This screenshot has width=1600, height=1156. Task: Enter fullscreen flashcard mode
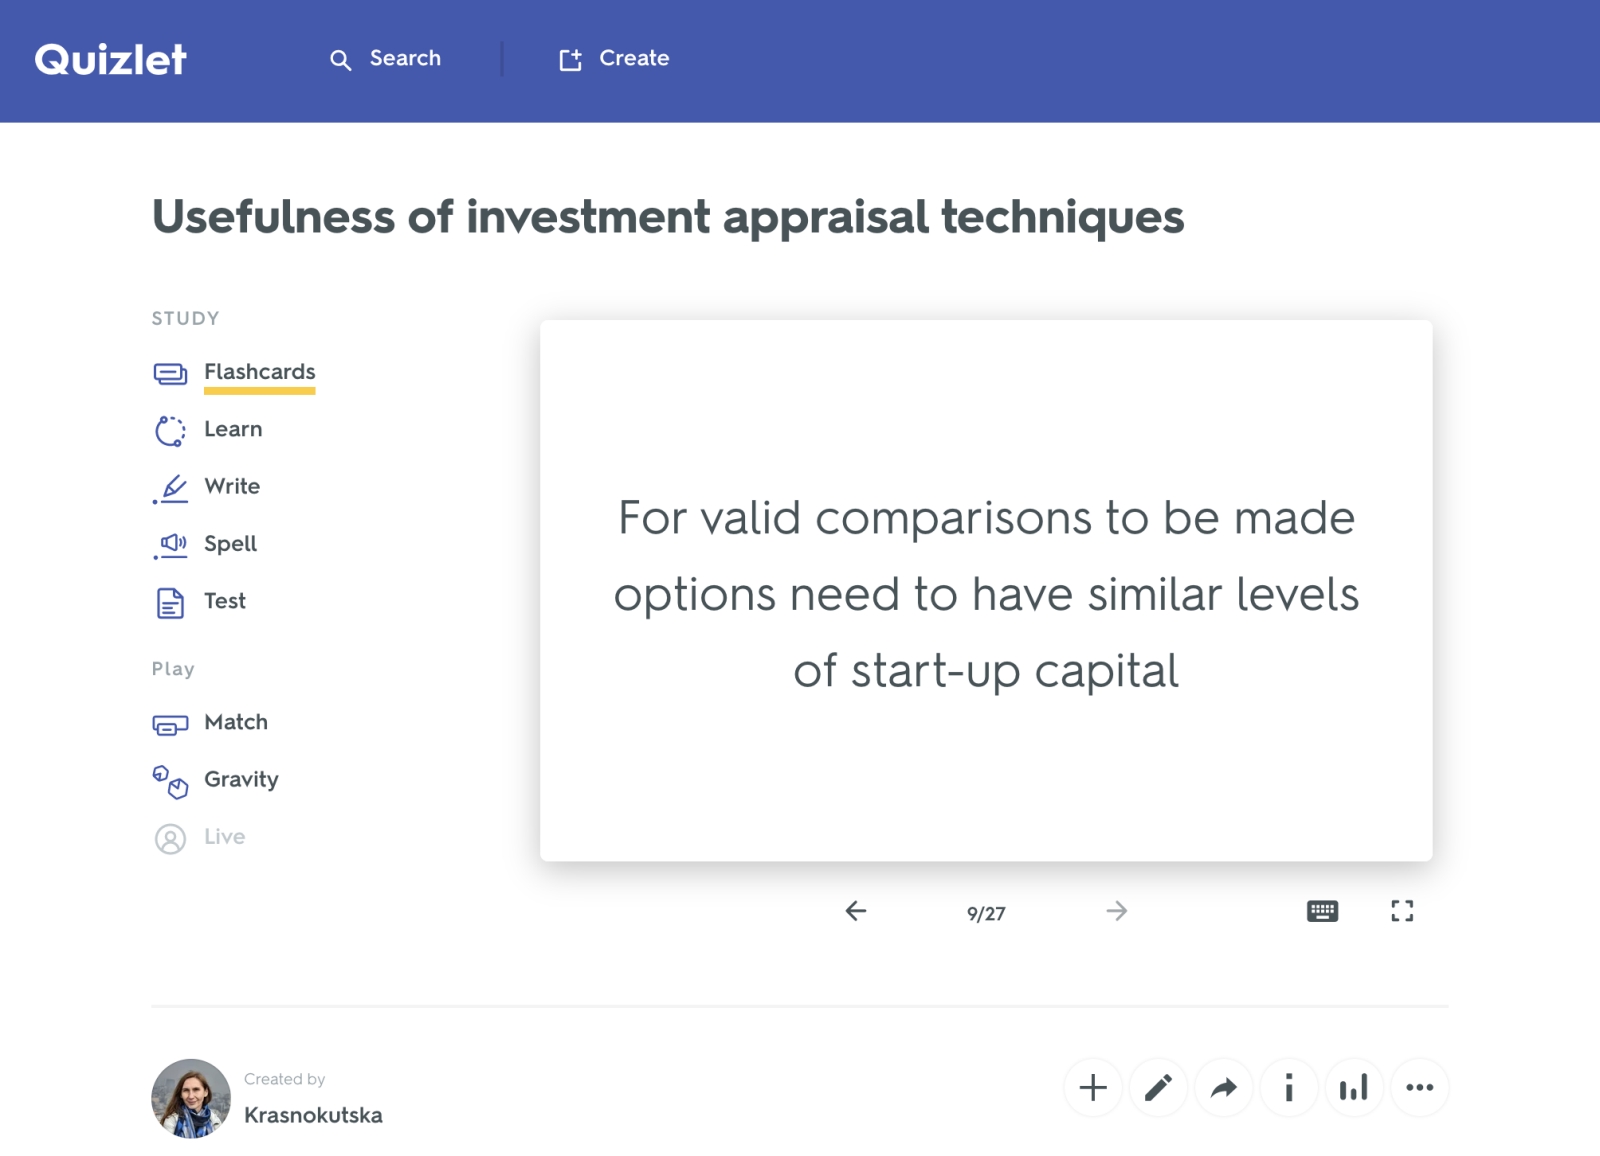tap(1402, 911)
